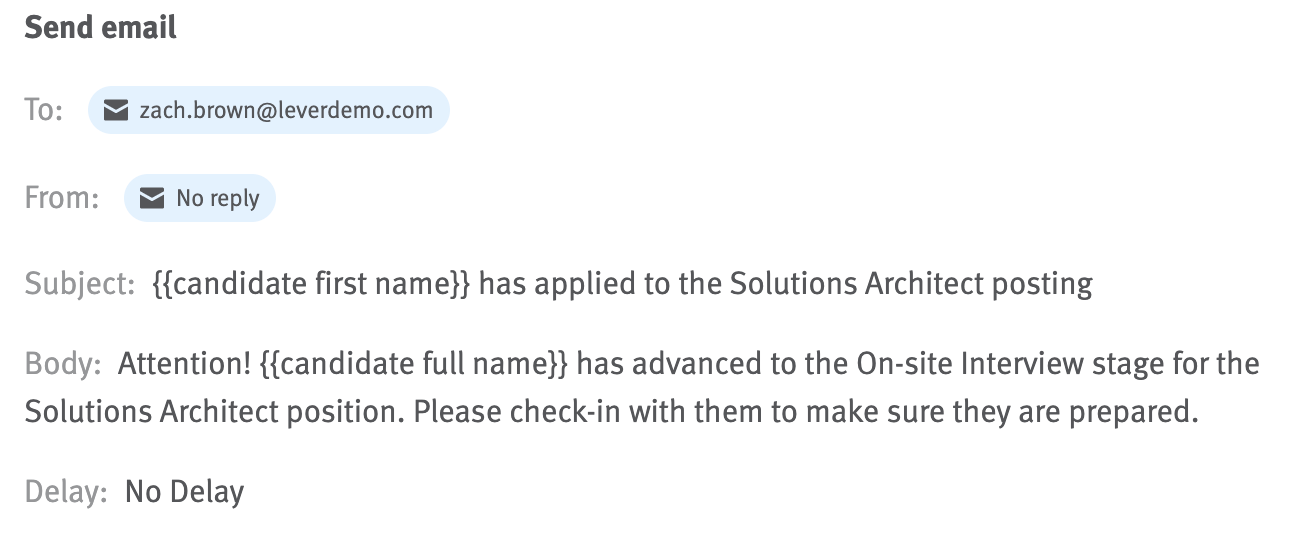Click the Body: label
Image resolution: width=1298 pixels, height=538 pixels.
click(x=64, y=365)
